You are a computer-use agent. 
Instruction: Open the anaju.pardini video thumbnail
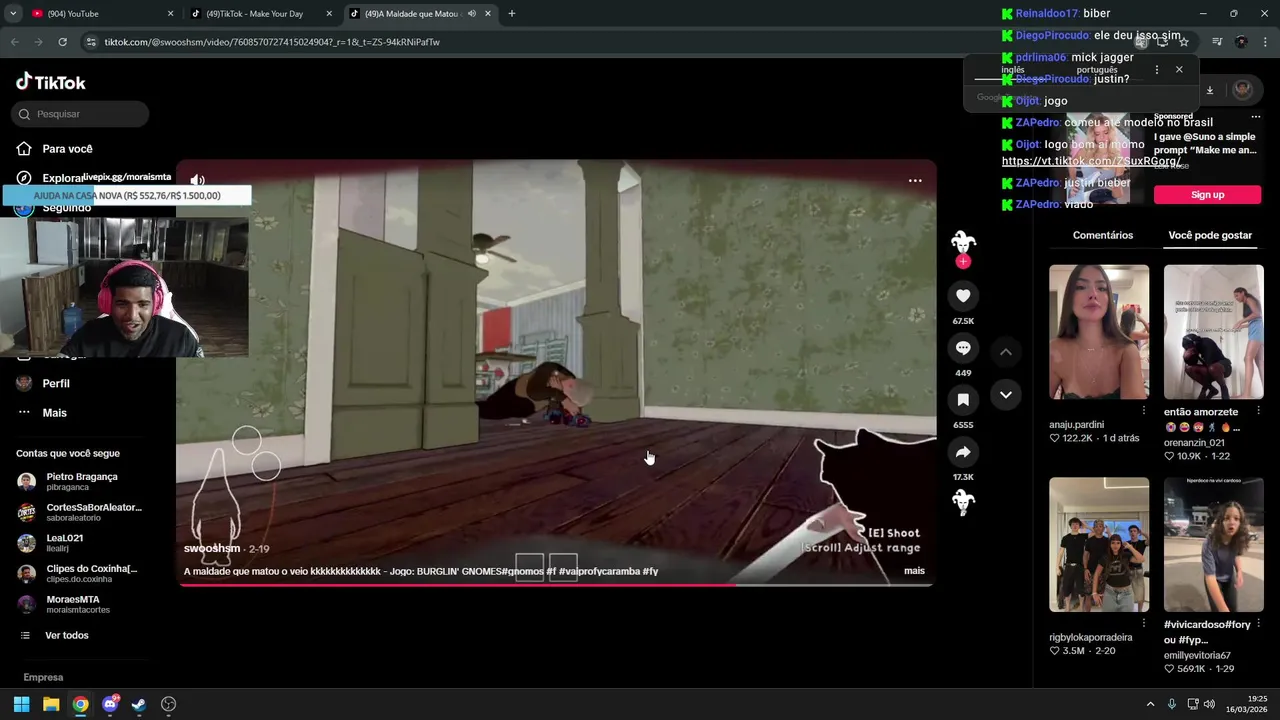tap(1099, 332)
